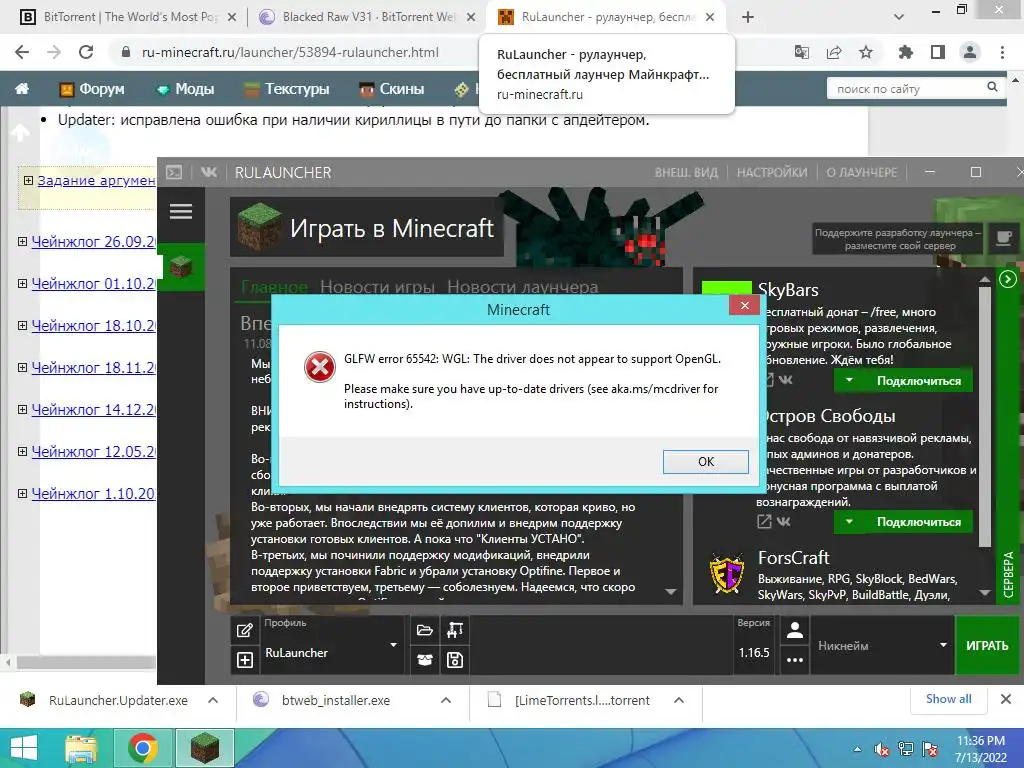1024x768 pixels.
Task: Open game folder icon in launcher
Action: [424, 630]
